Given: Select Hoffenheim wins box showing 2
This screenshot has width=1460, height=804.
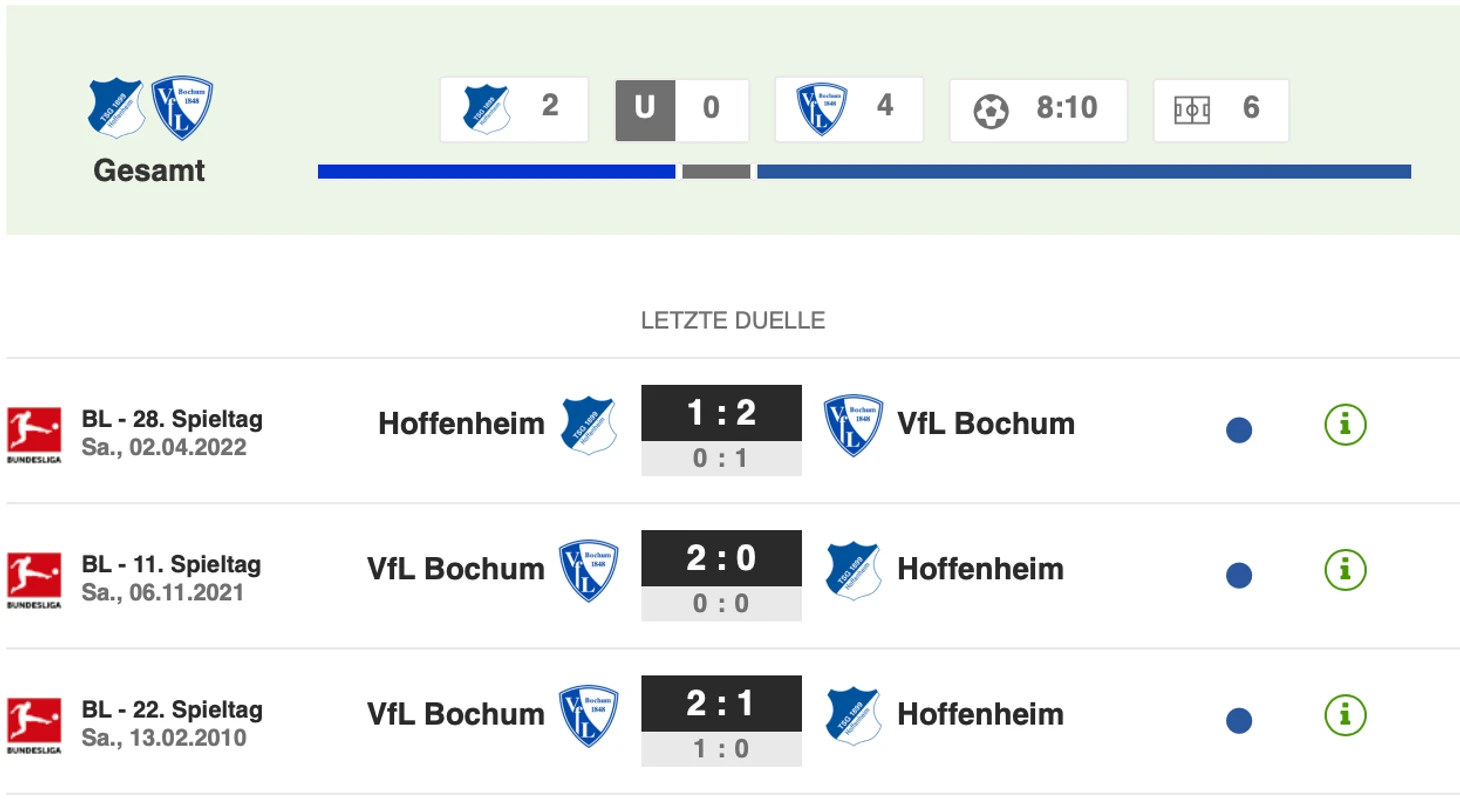Looking at the screenshot, I should pyautogui.click(x=514, y=109).
